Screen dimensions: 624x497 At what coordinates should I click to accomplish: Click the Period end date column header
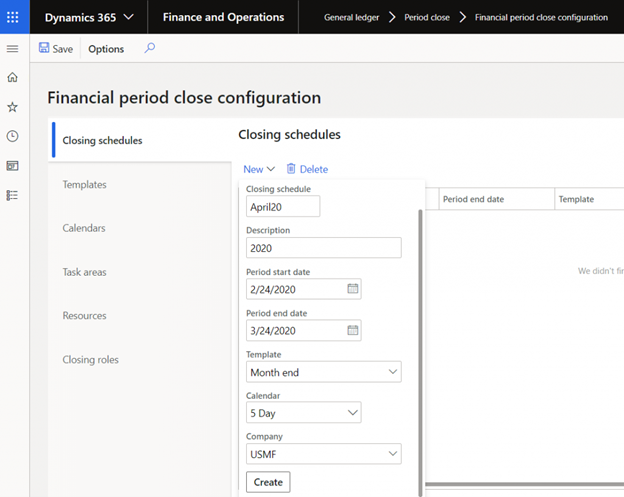click(496, 199)
